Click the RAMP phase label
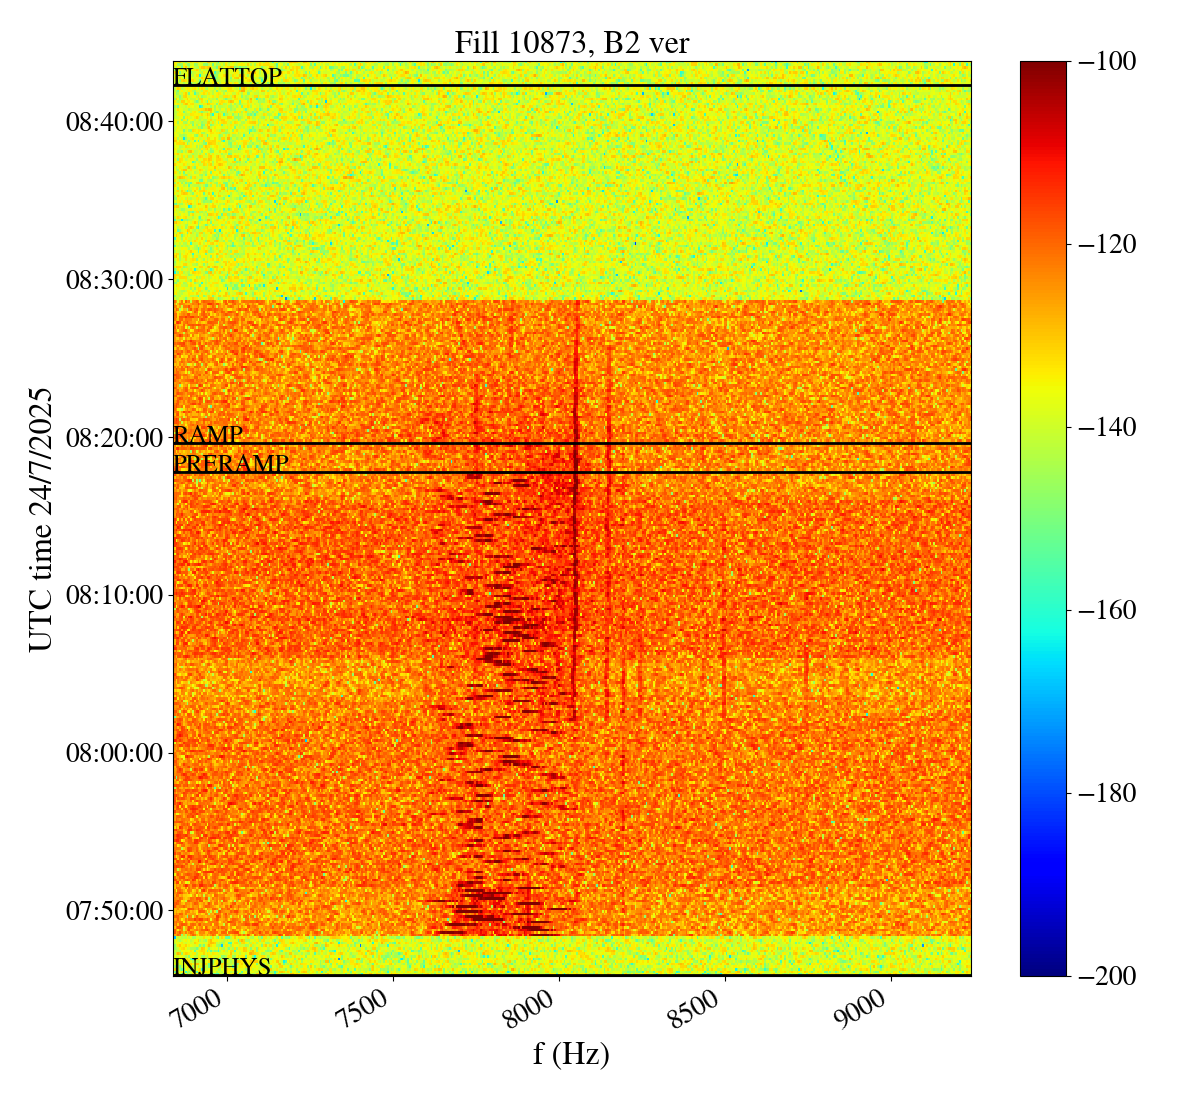Screen dimensions: 1200x1100 click(x=208, y=434)
